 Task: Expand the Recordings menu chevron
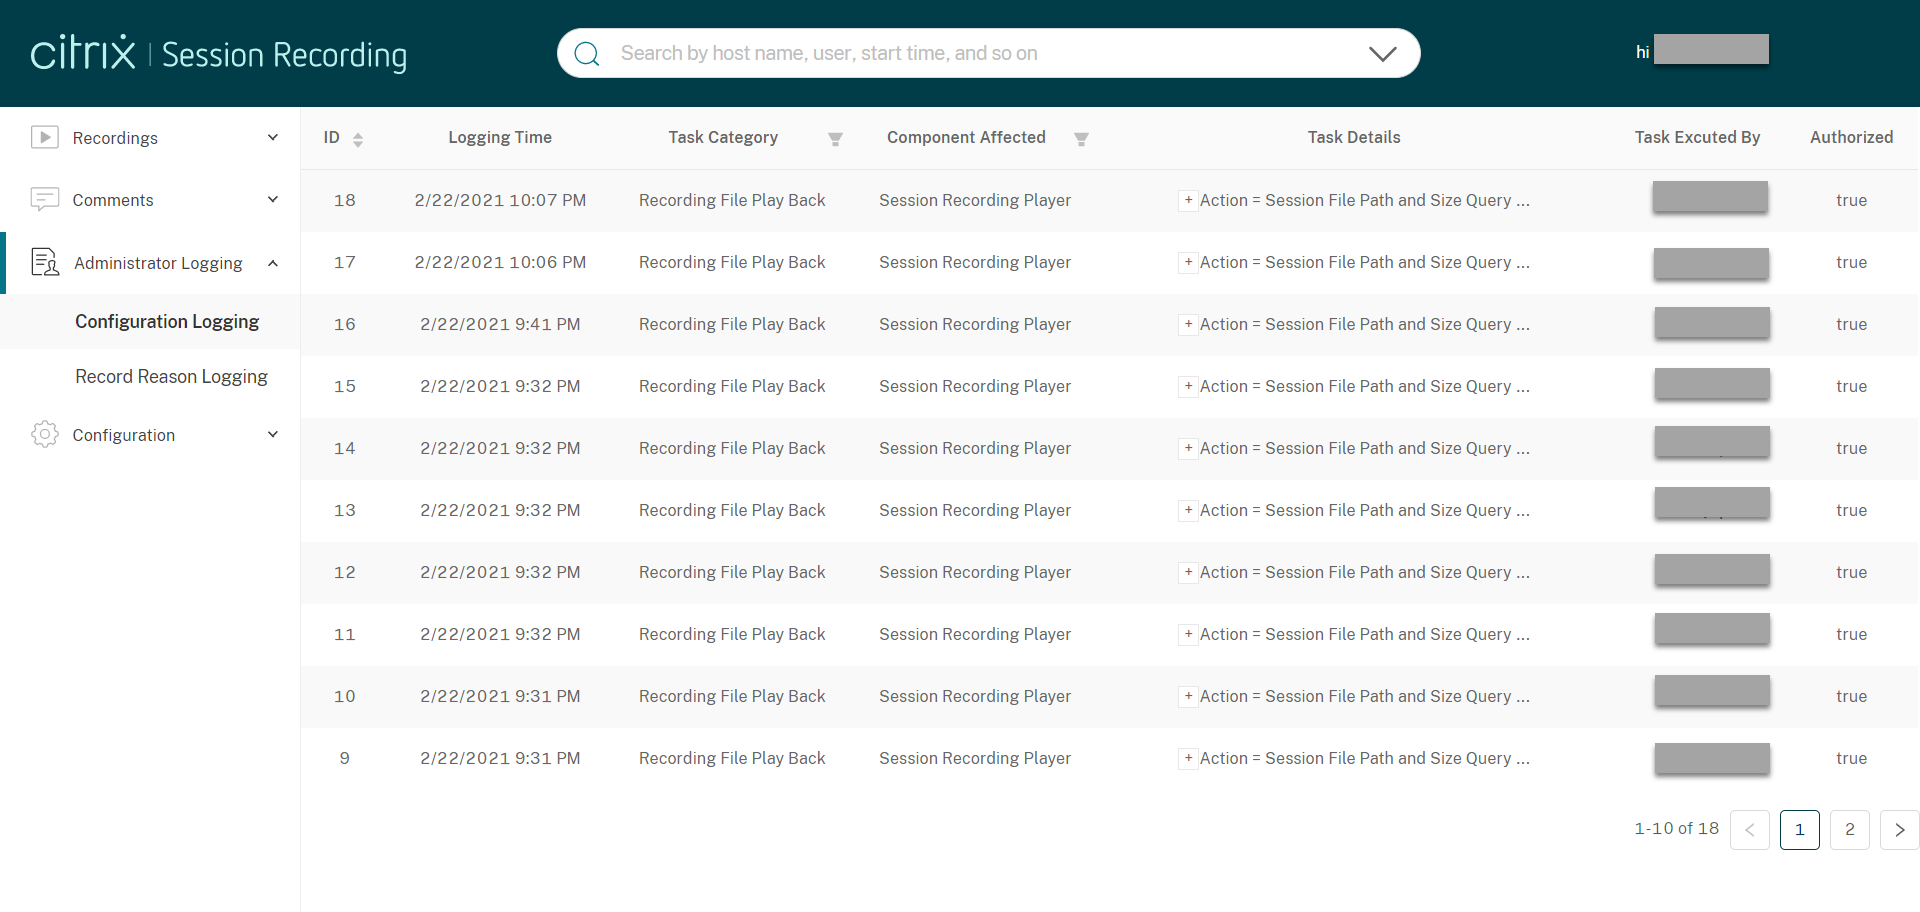[x=273, y=137]
